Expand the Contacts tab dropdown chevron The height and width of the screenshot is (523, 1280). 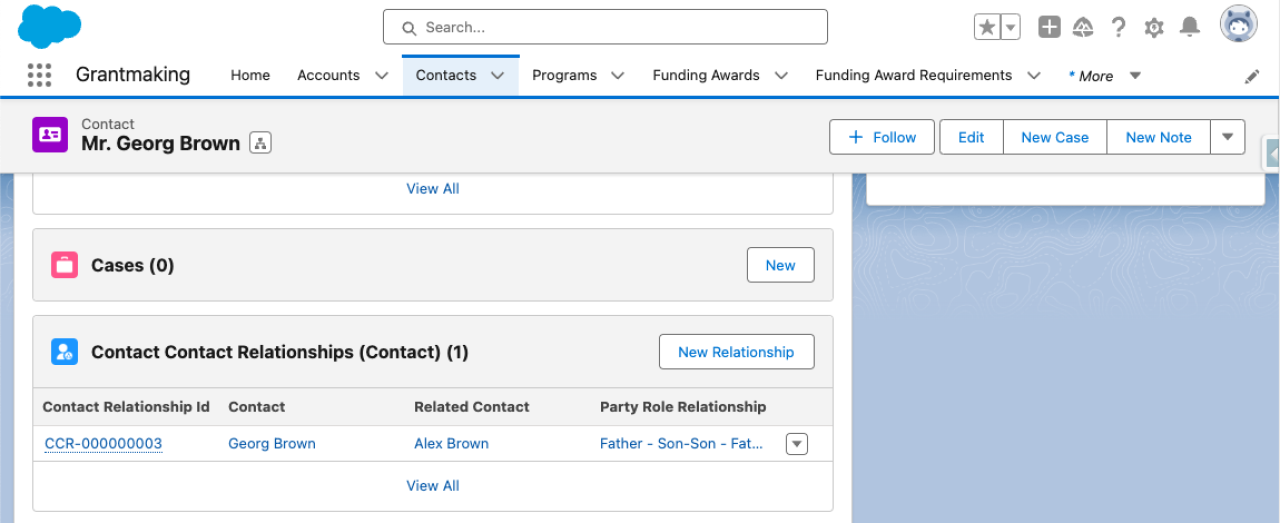497,75
